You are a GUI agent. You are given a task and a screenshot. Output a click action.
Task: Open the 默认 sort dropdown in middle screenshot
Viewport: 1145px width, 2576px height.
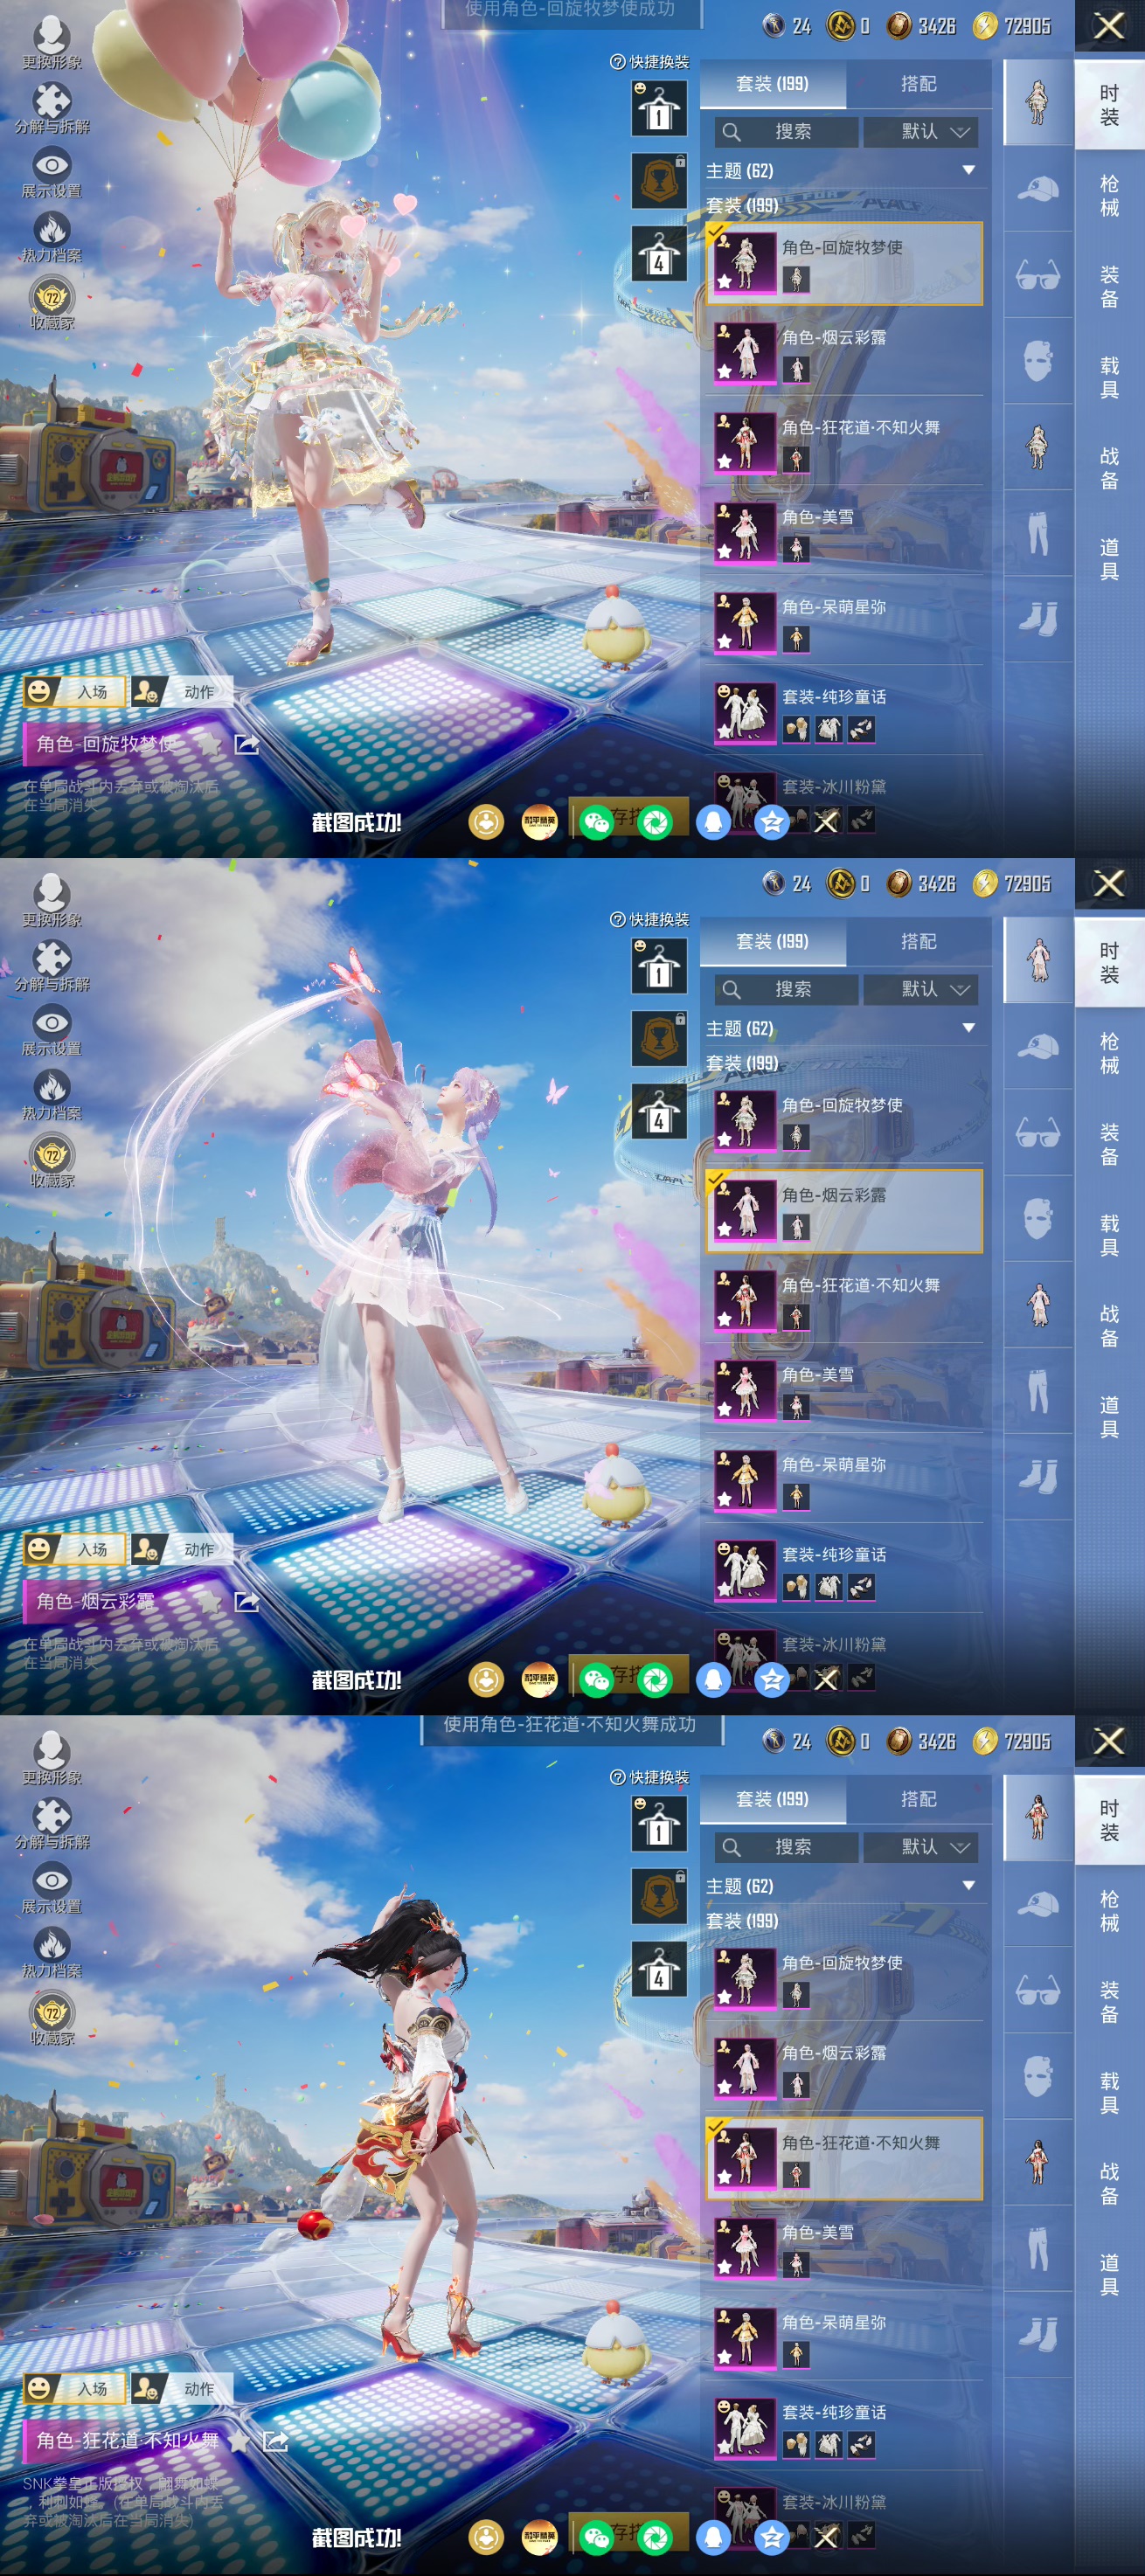[921, 990]
